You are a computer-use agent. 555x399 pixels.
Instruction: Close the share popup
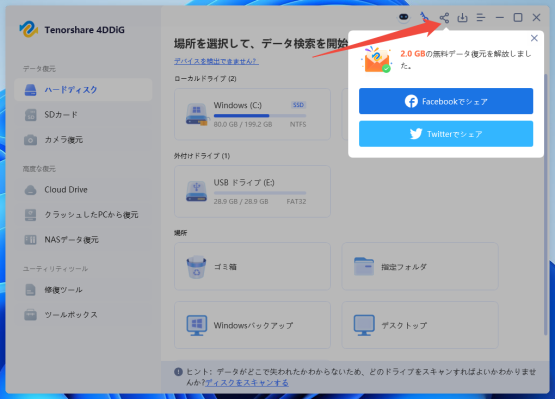[x=534, y=38]
